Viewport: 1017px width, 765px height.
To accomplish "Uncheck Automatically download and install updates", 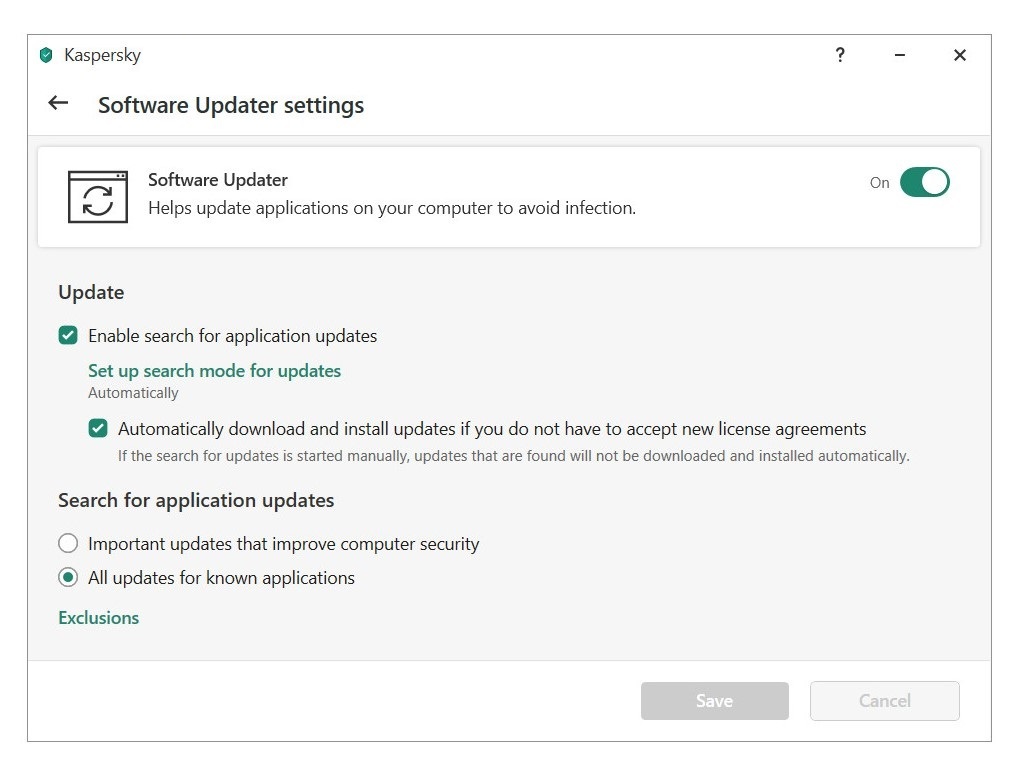I will (98, 428).
